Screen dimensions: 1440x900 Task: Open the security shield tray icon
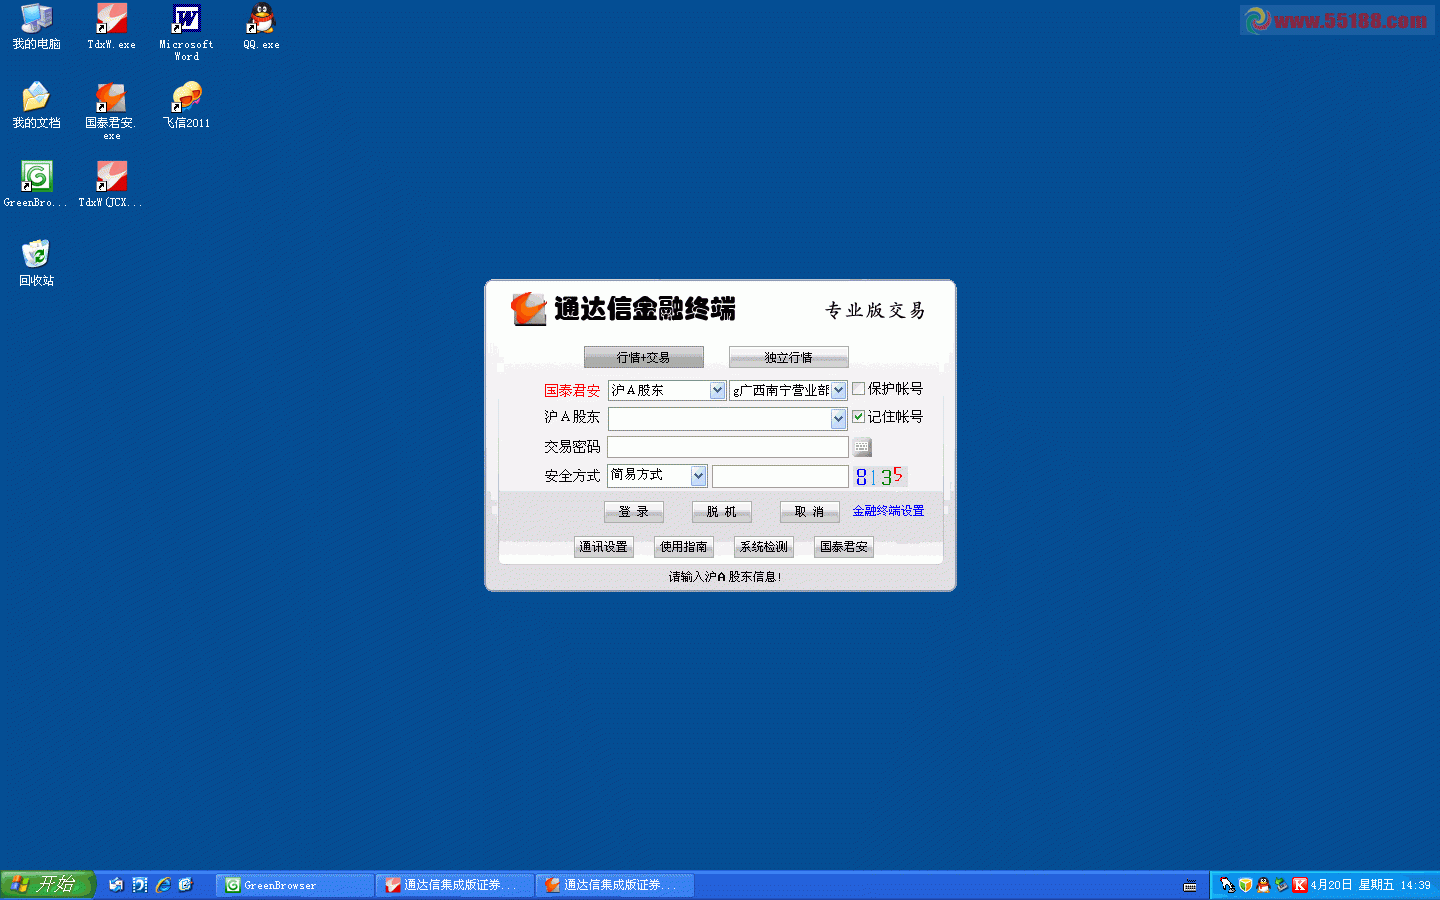point(1245,885)
